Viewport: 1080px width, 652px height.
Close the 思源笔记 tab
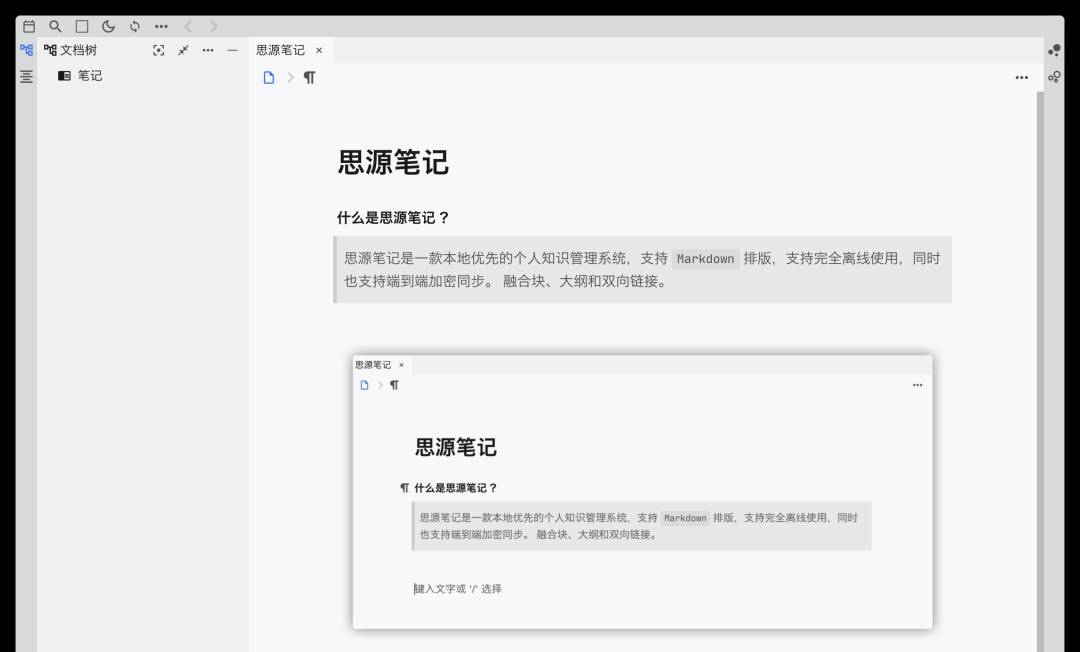click(319, 50)
